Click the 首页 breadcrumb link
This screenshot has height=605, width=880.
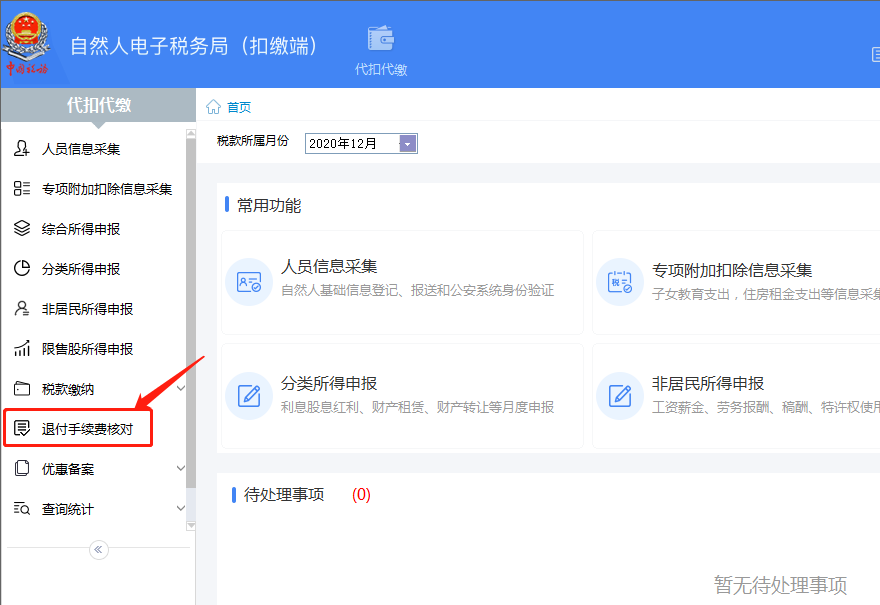tap(239, 107)
